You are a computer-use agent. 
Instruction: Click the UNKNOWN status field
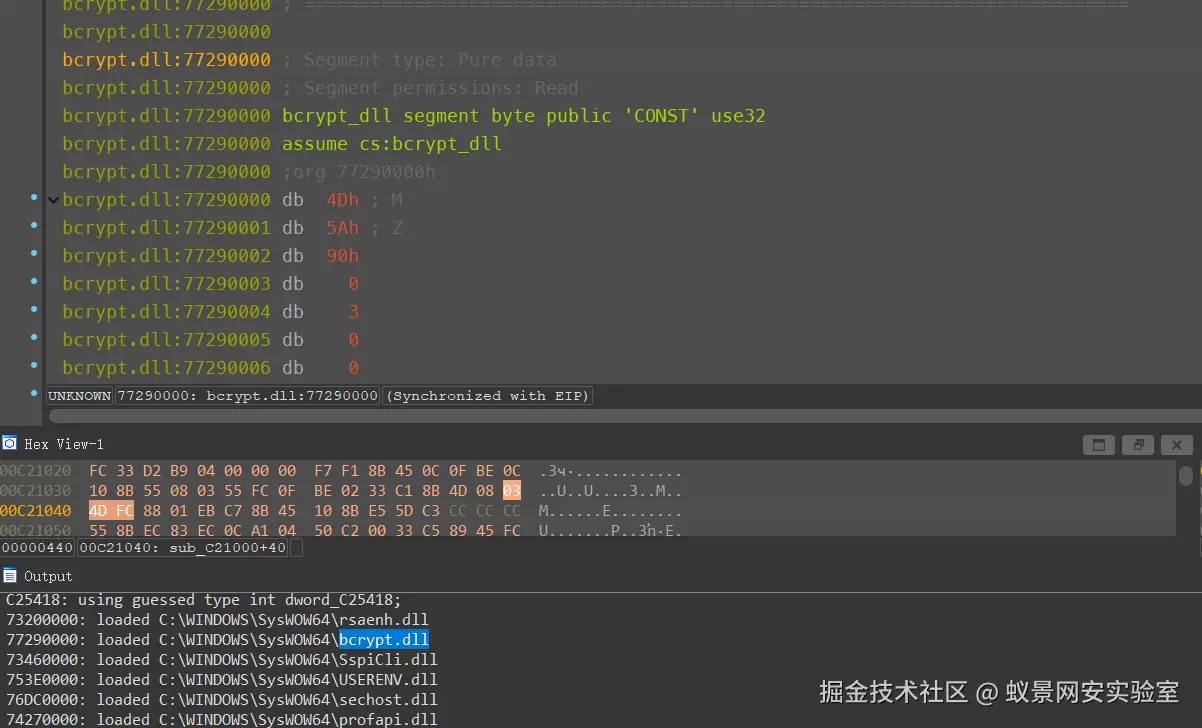(x=80, y=396)
